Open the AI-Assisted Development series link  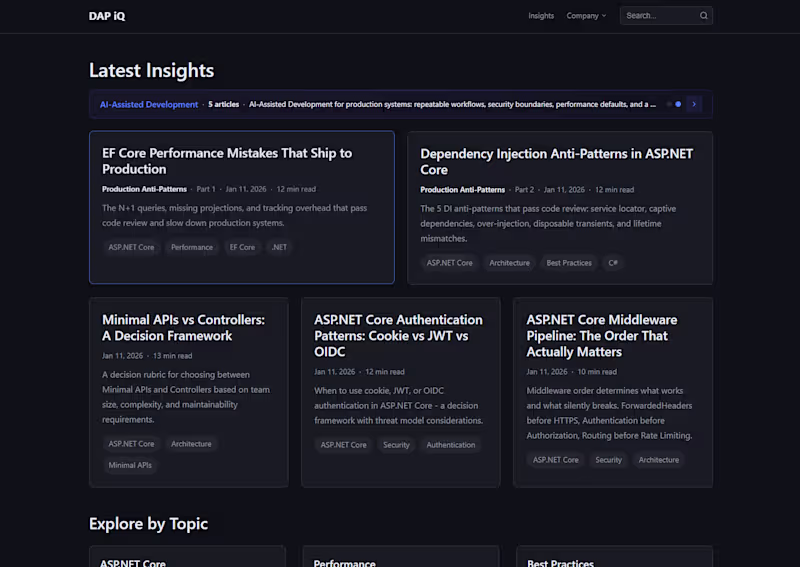coord(149,104)
